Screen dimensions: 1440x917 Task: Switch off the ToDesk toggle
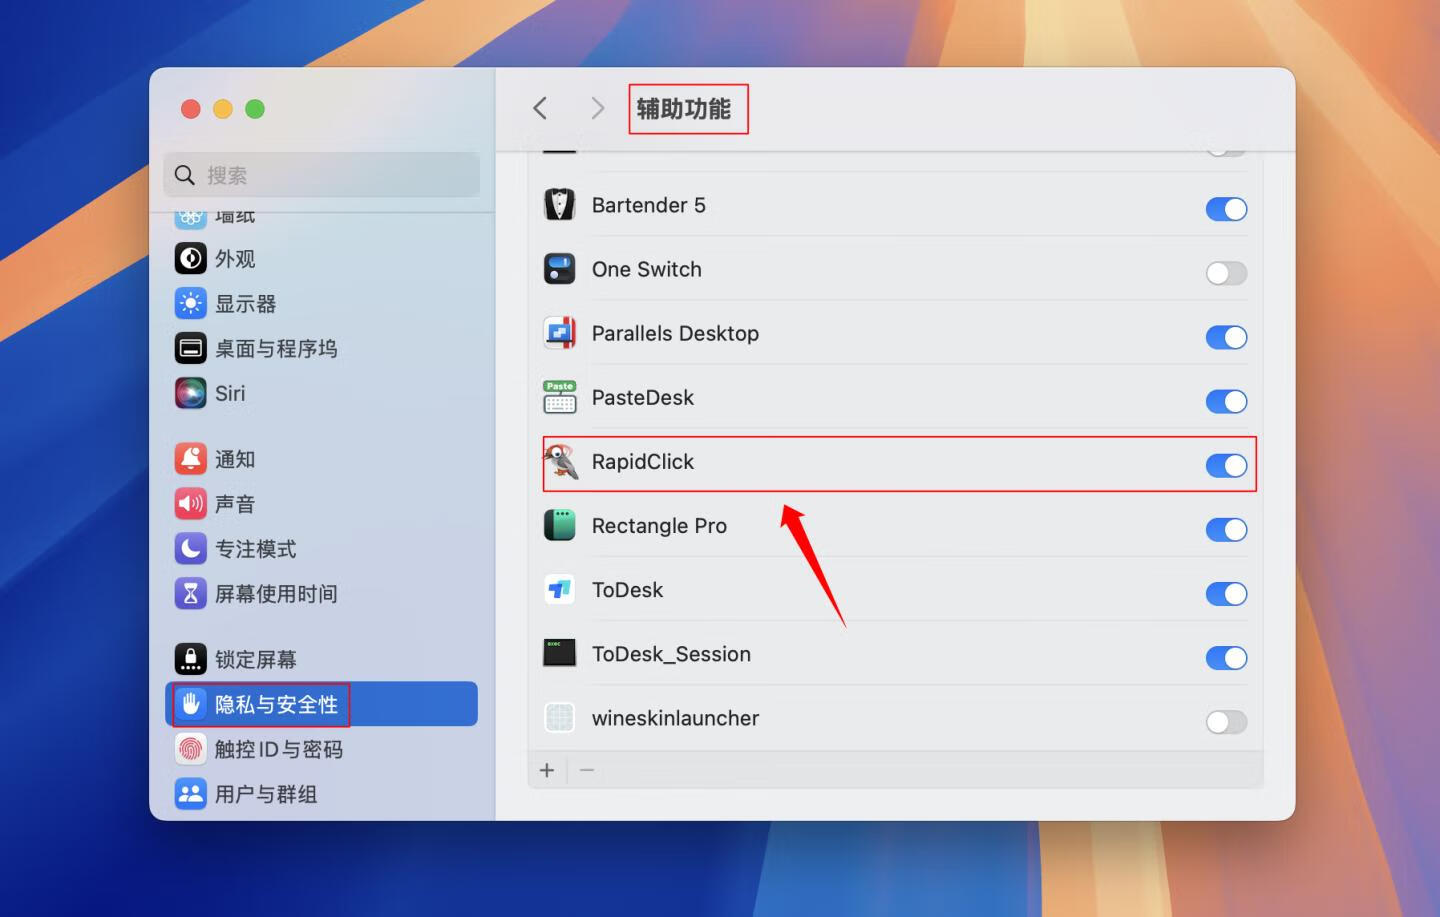point(1226,594)
